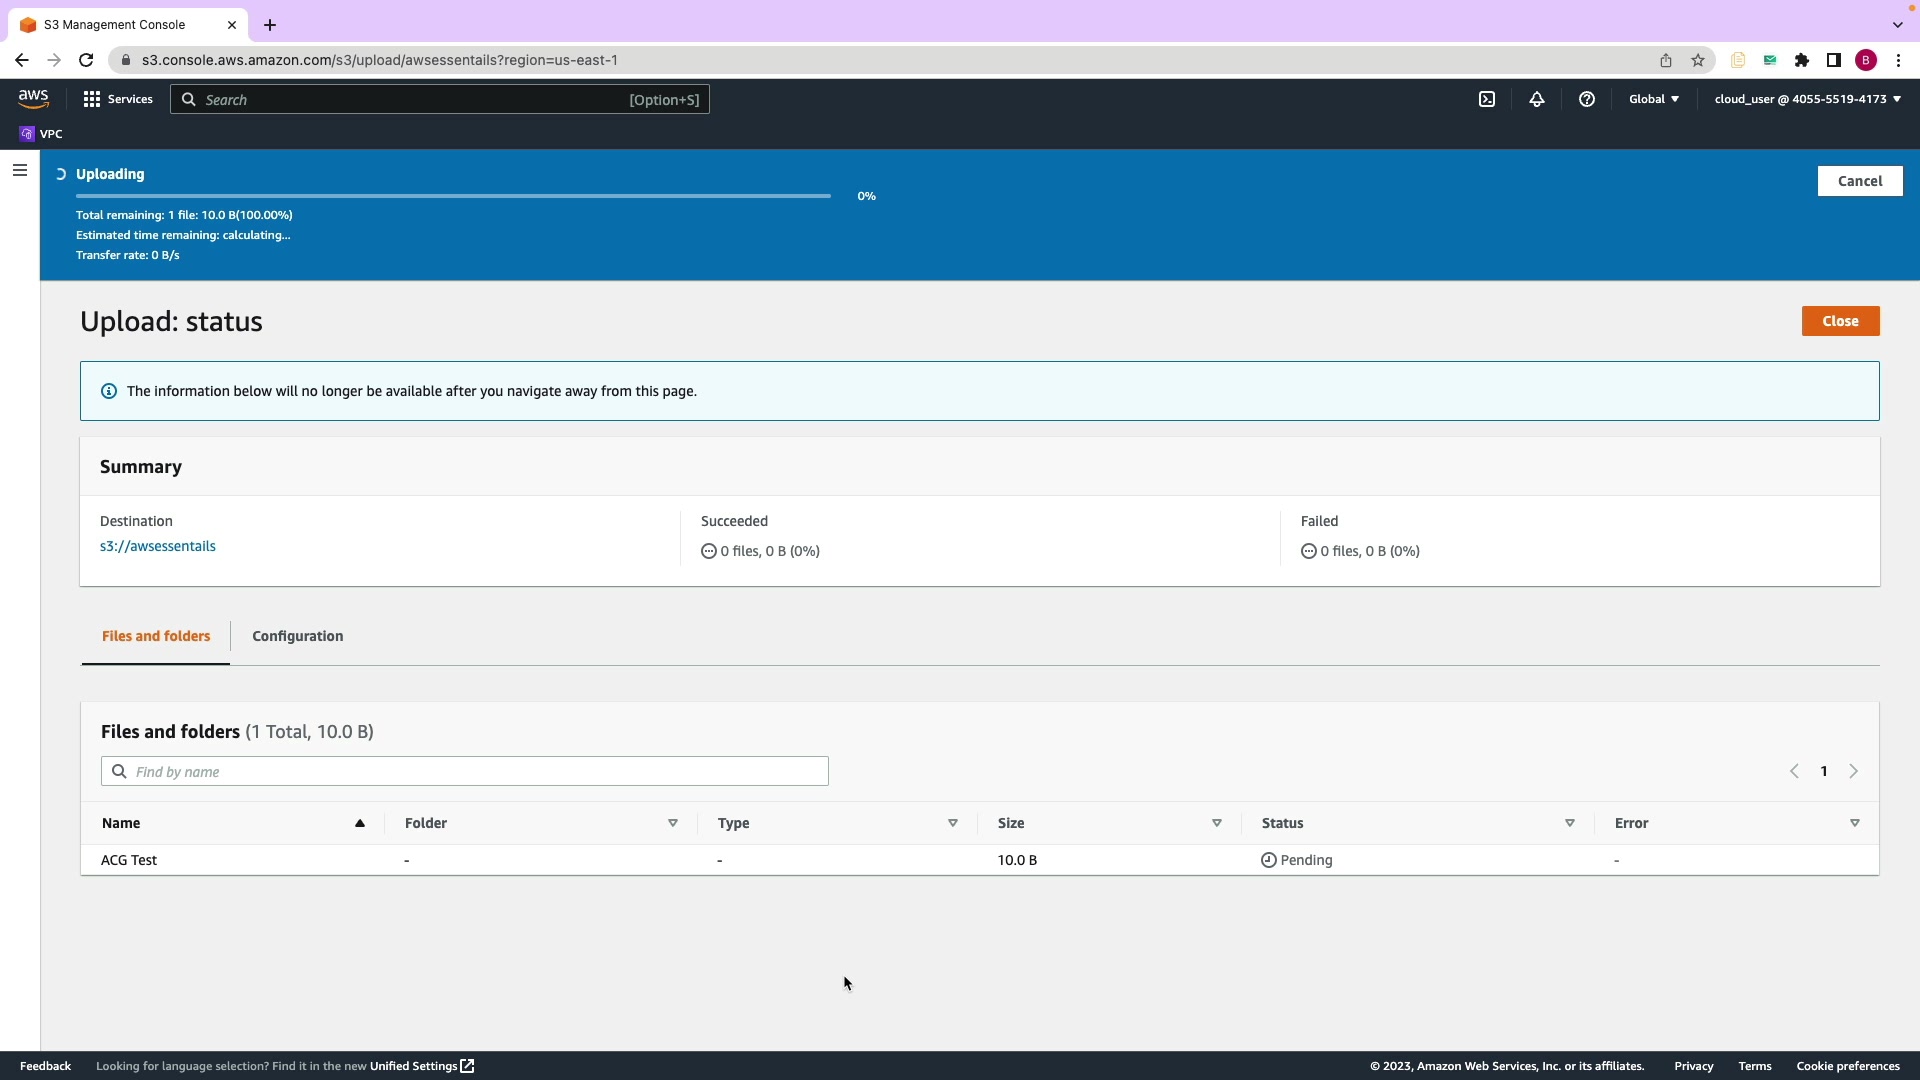The height and width of the screenshot is (1080, 1920).
Task: Open the s3://awsessentails destination link
Action: [158, 546]
